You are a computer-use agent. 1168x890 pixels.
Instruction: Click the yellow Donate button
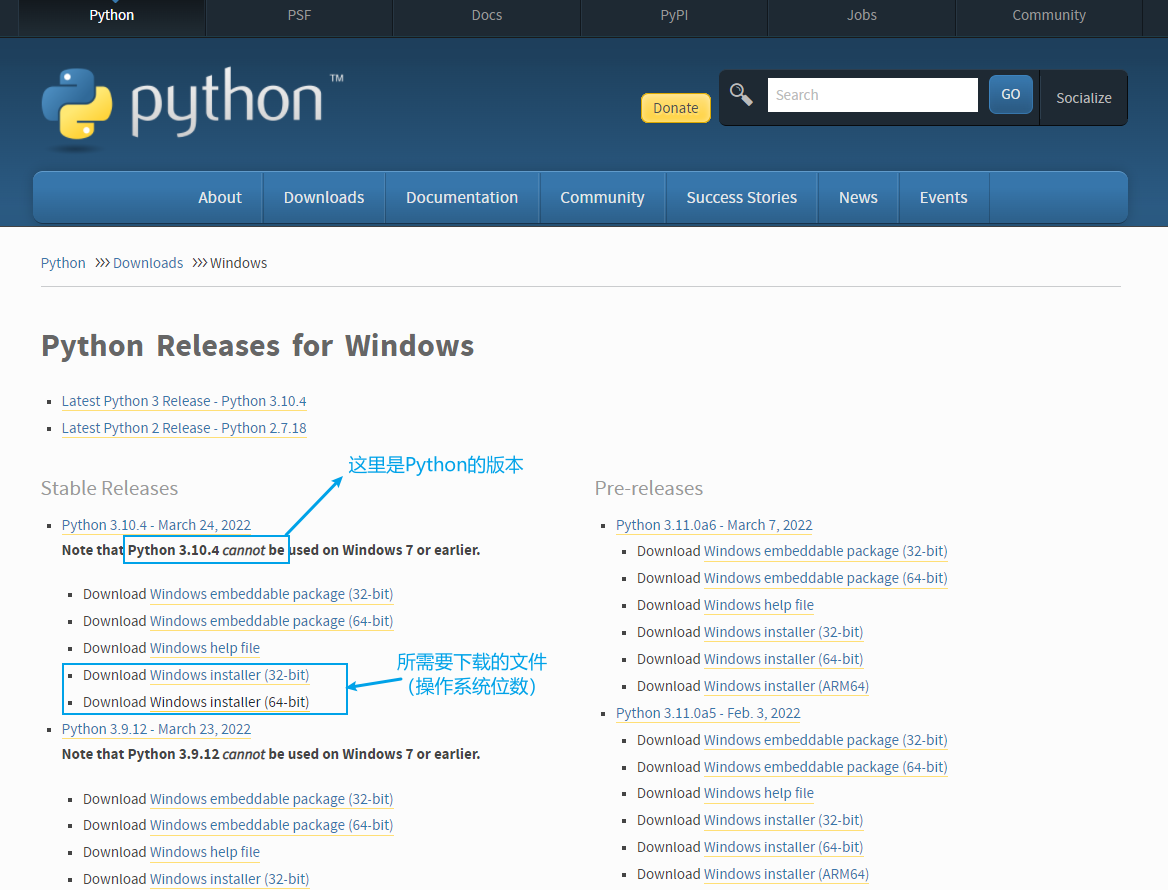(676, 108)
